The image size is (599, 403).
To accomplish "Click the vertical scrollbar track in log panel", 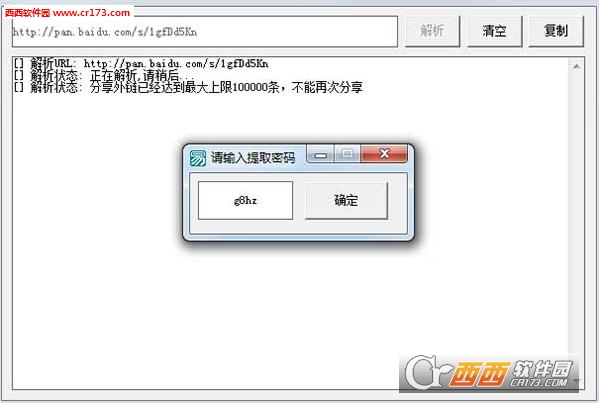I will point(576,223).
